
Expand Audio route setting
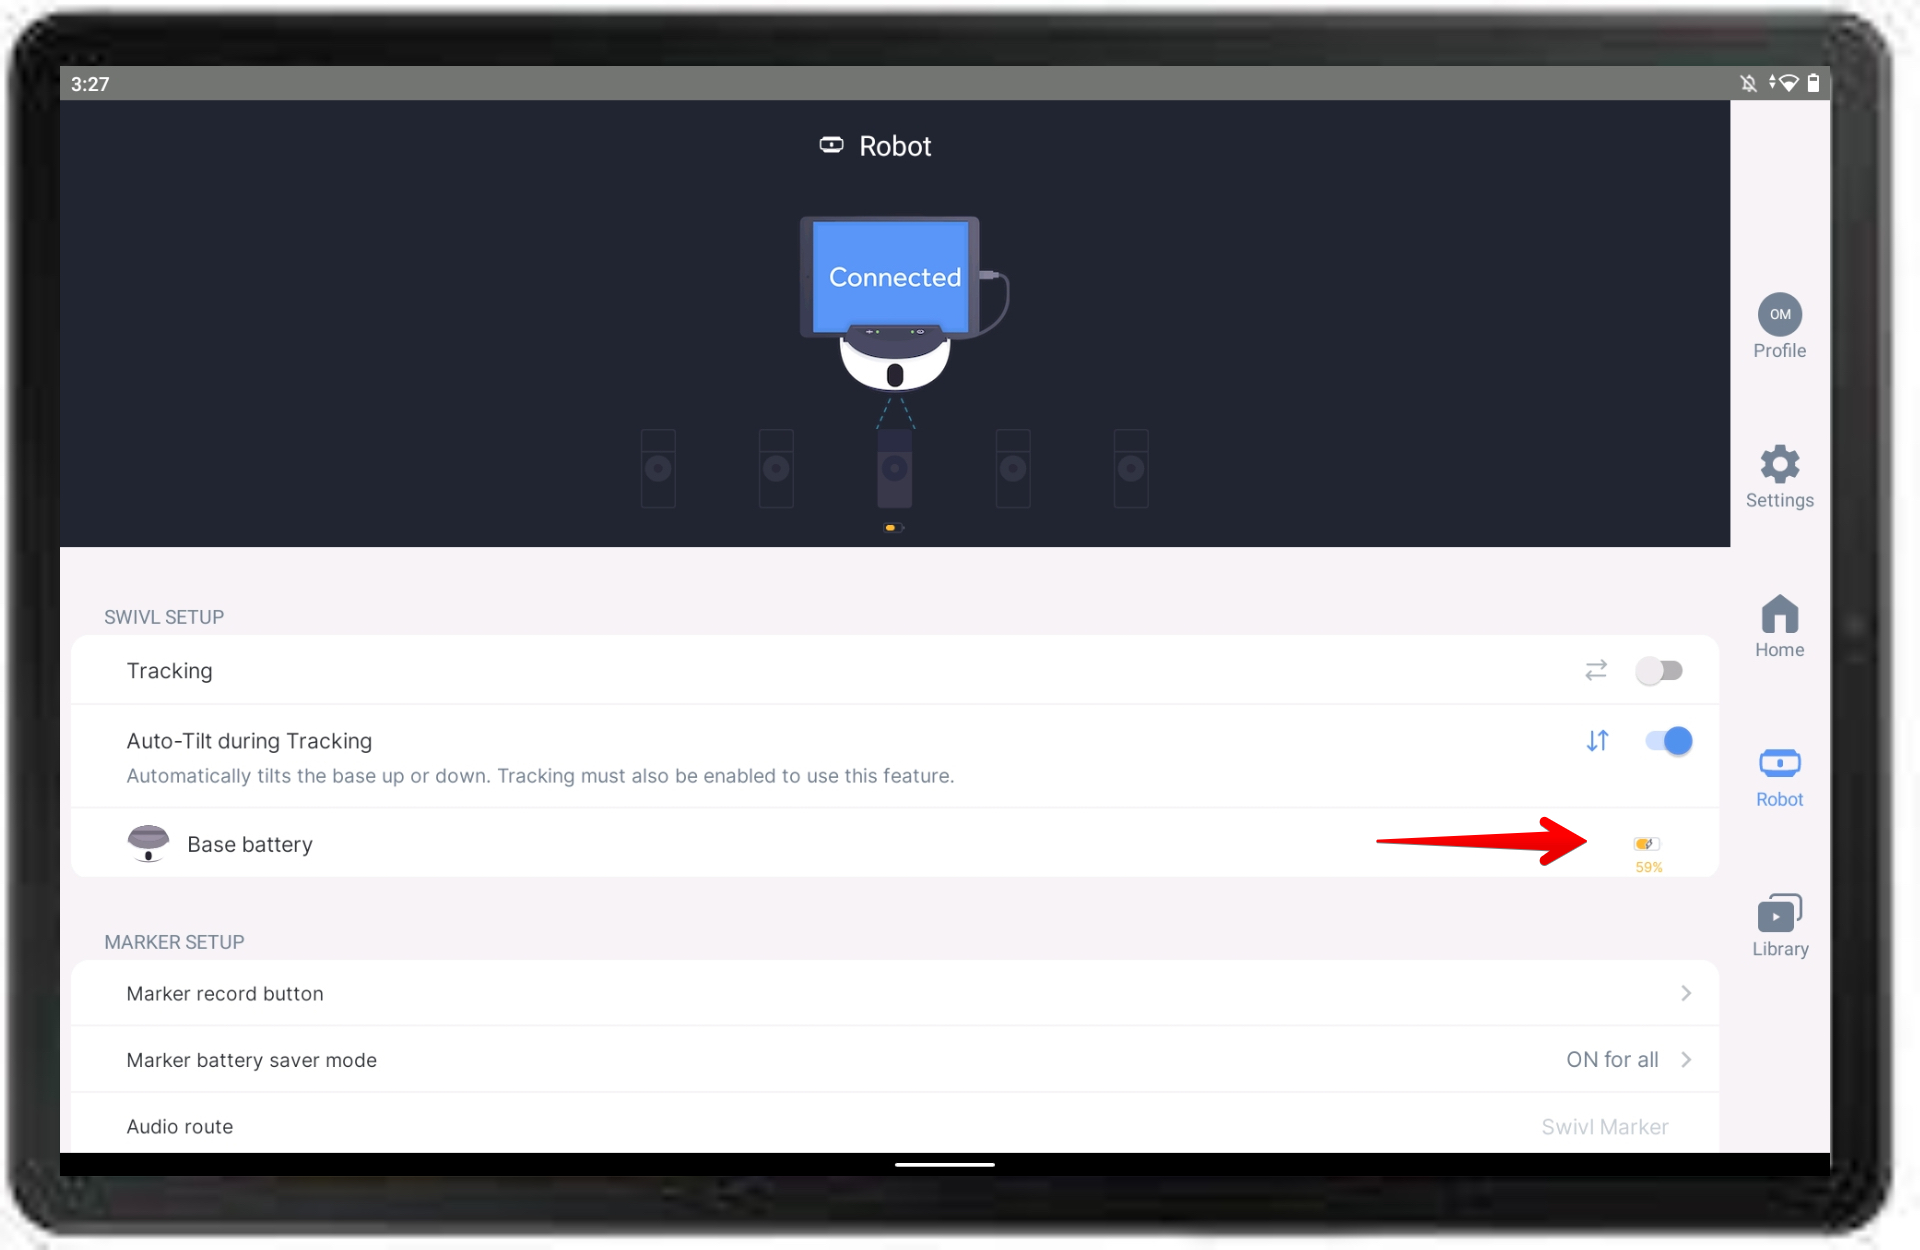(896, 1124)
